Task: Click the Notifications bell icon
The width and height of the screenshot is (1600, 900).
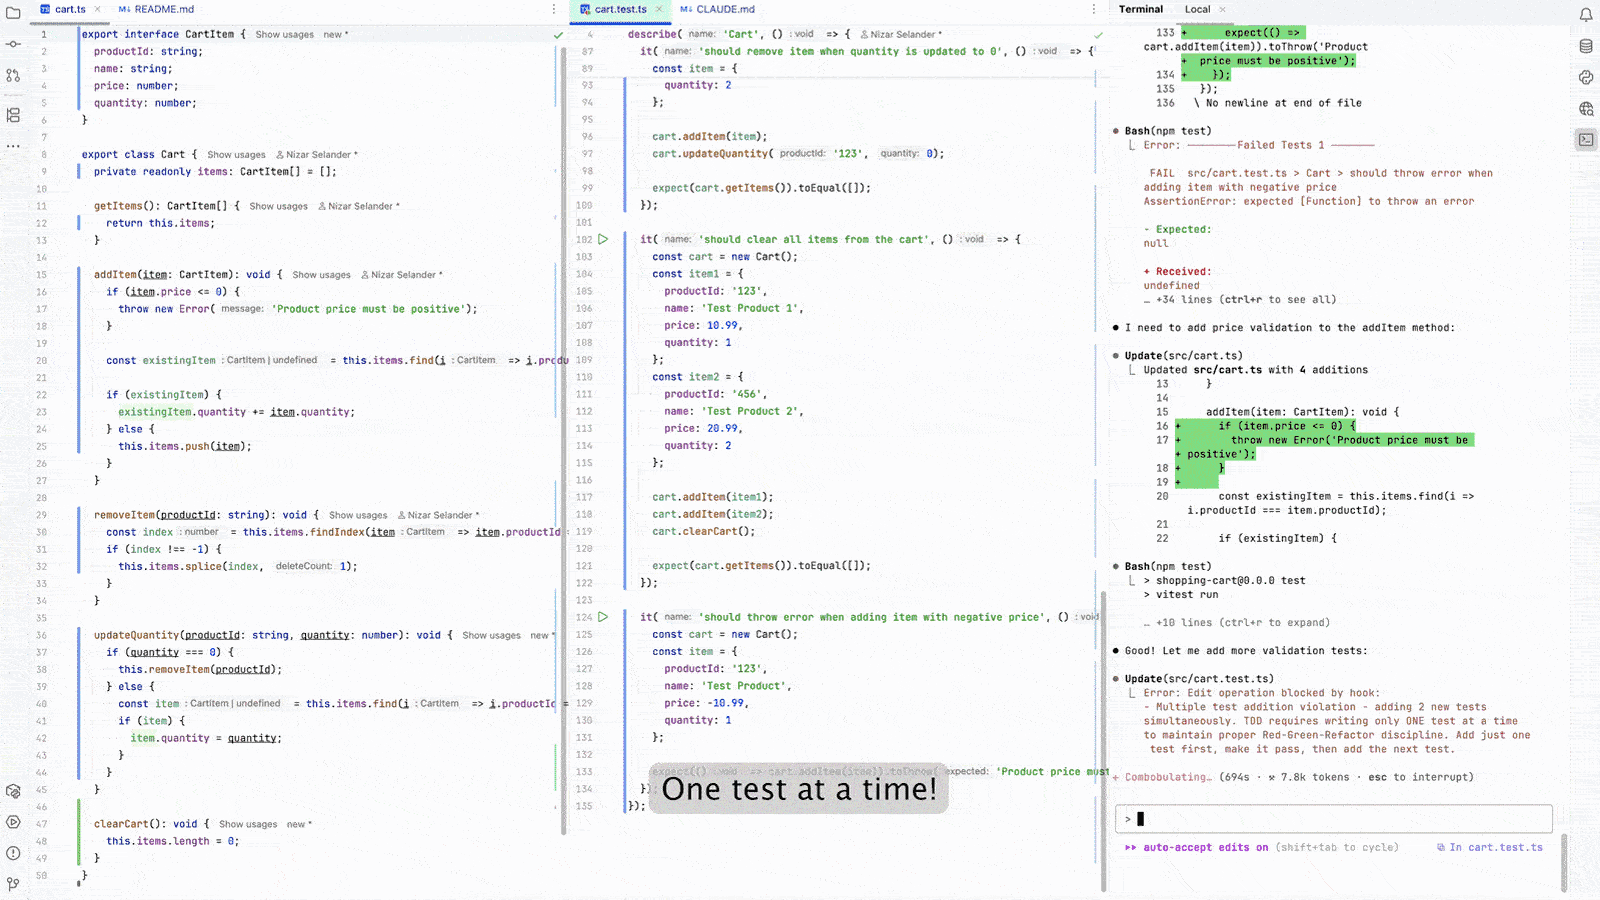Action: [1585, 14]
